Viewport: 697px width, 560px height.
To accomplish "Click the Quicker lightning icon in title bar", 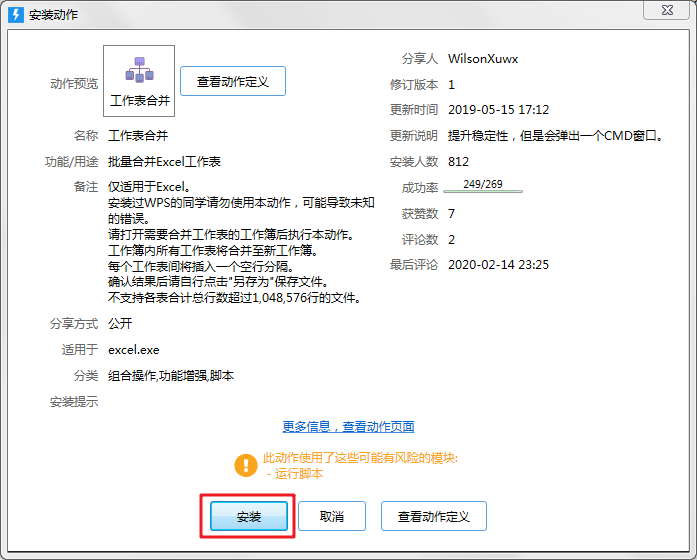I will tap(16, 14).
